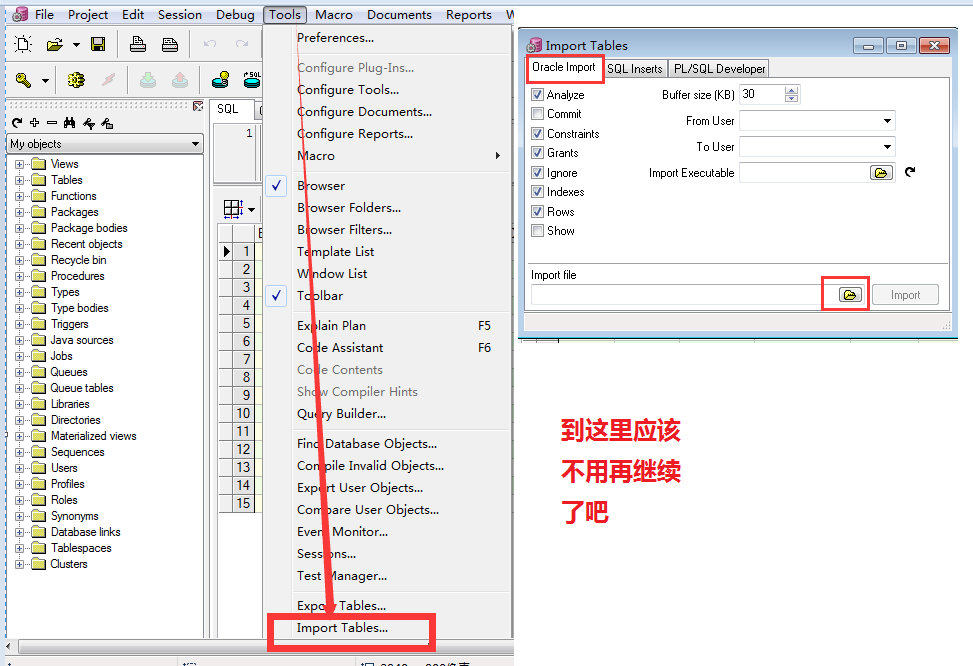
Task: Click the SQL database toolbar icon
Action: (x=252, y=80)
